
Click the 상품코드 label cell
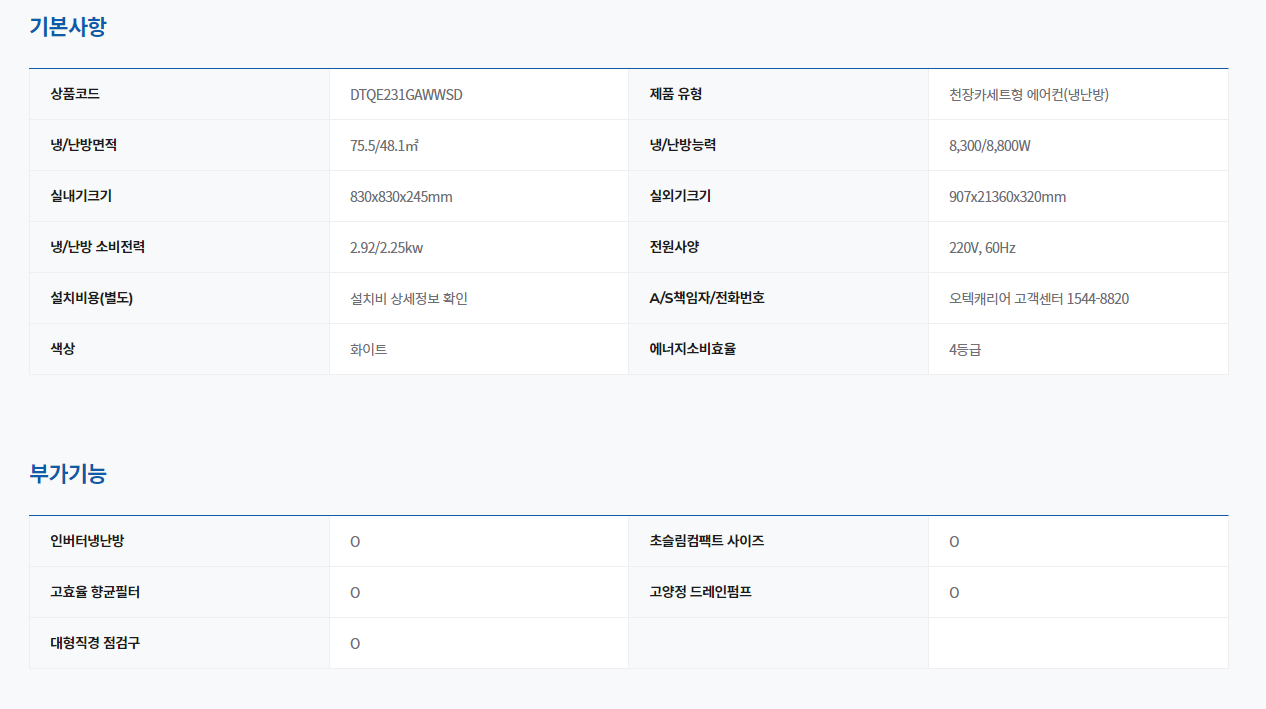point(75,94)
